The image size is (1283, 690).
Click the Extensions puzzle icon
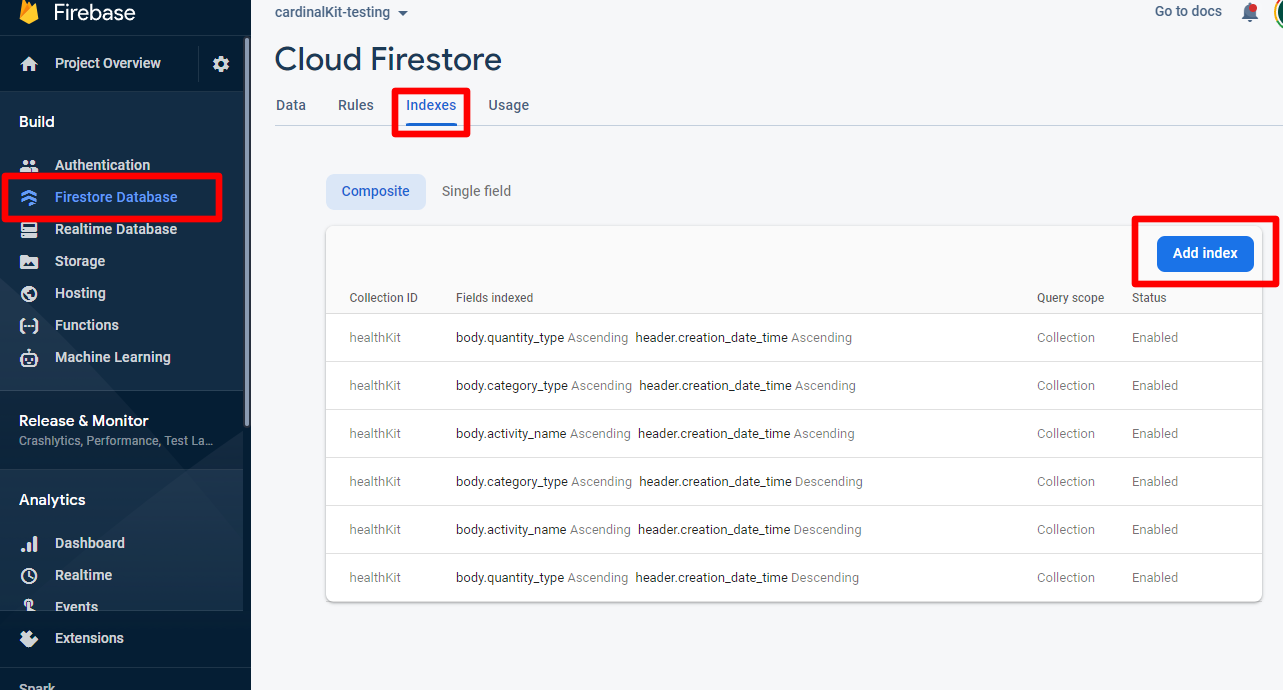[29, 638]
